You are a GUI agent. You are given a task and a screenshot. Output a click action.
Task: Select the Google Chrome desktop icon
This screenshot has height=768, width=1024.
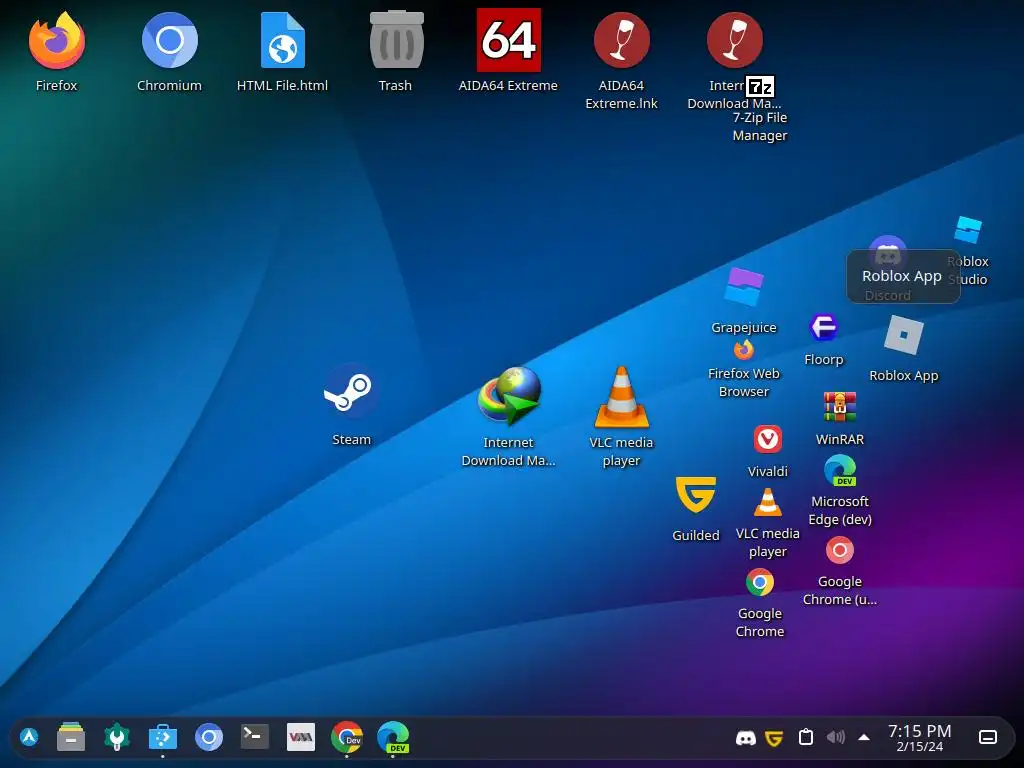click(760, 583)
